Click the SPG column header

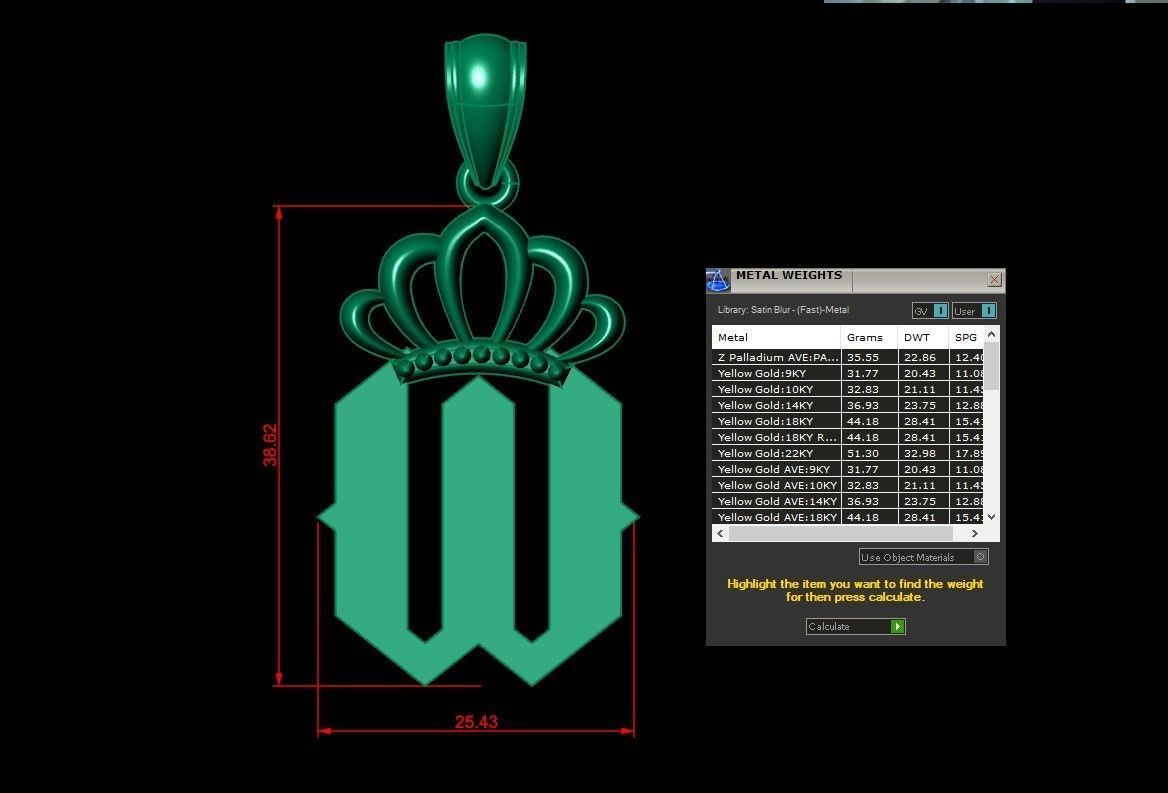pos(966,337)
